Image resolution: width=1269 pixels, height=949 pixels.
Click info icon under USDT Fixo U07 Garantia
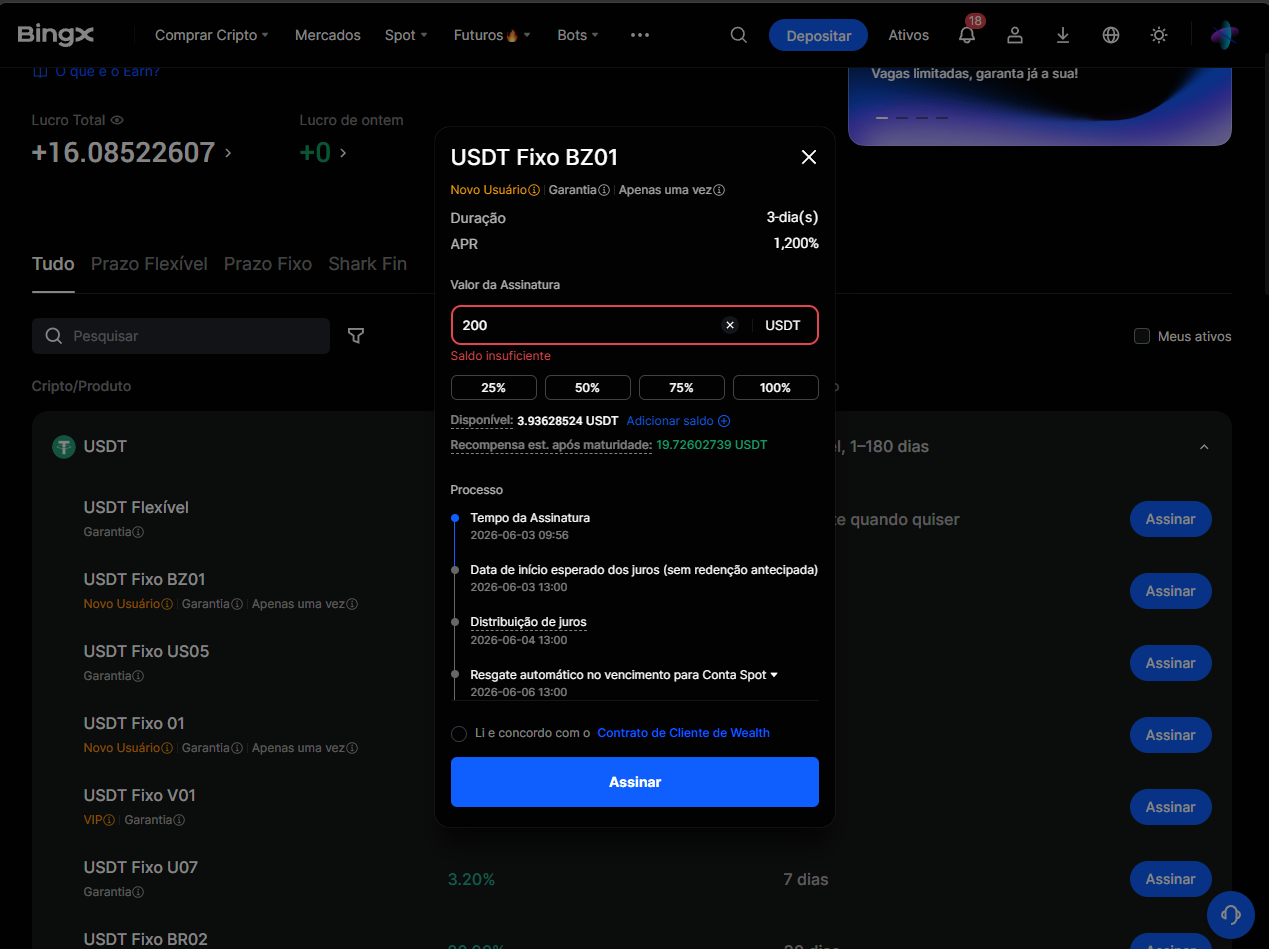pyautogui.click(x=138, y=892)
